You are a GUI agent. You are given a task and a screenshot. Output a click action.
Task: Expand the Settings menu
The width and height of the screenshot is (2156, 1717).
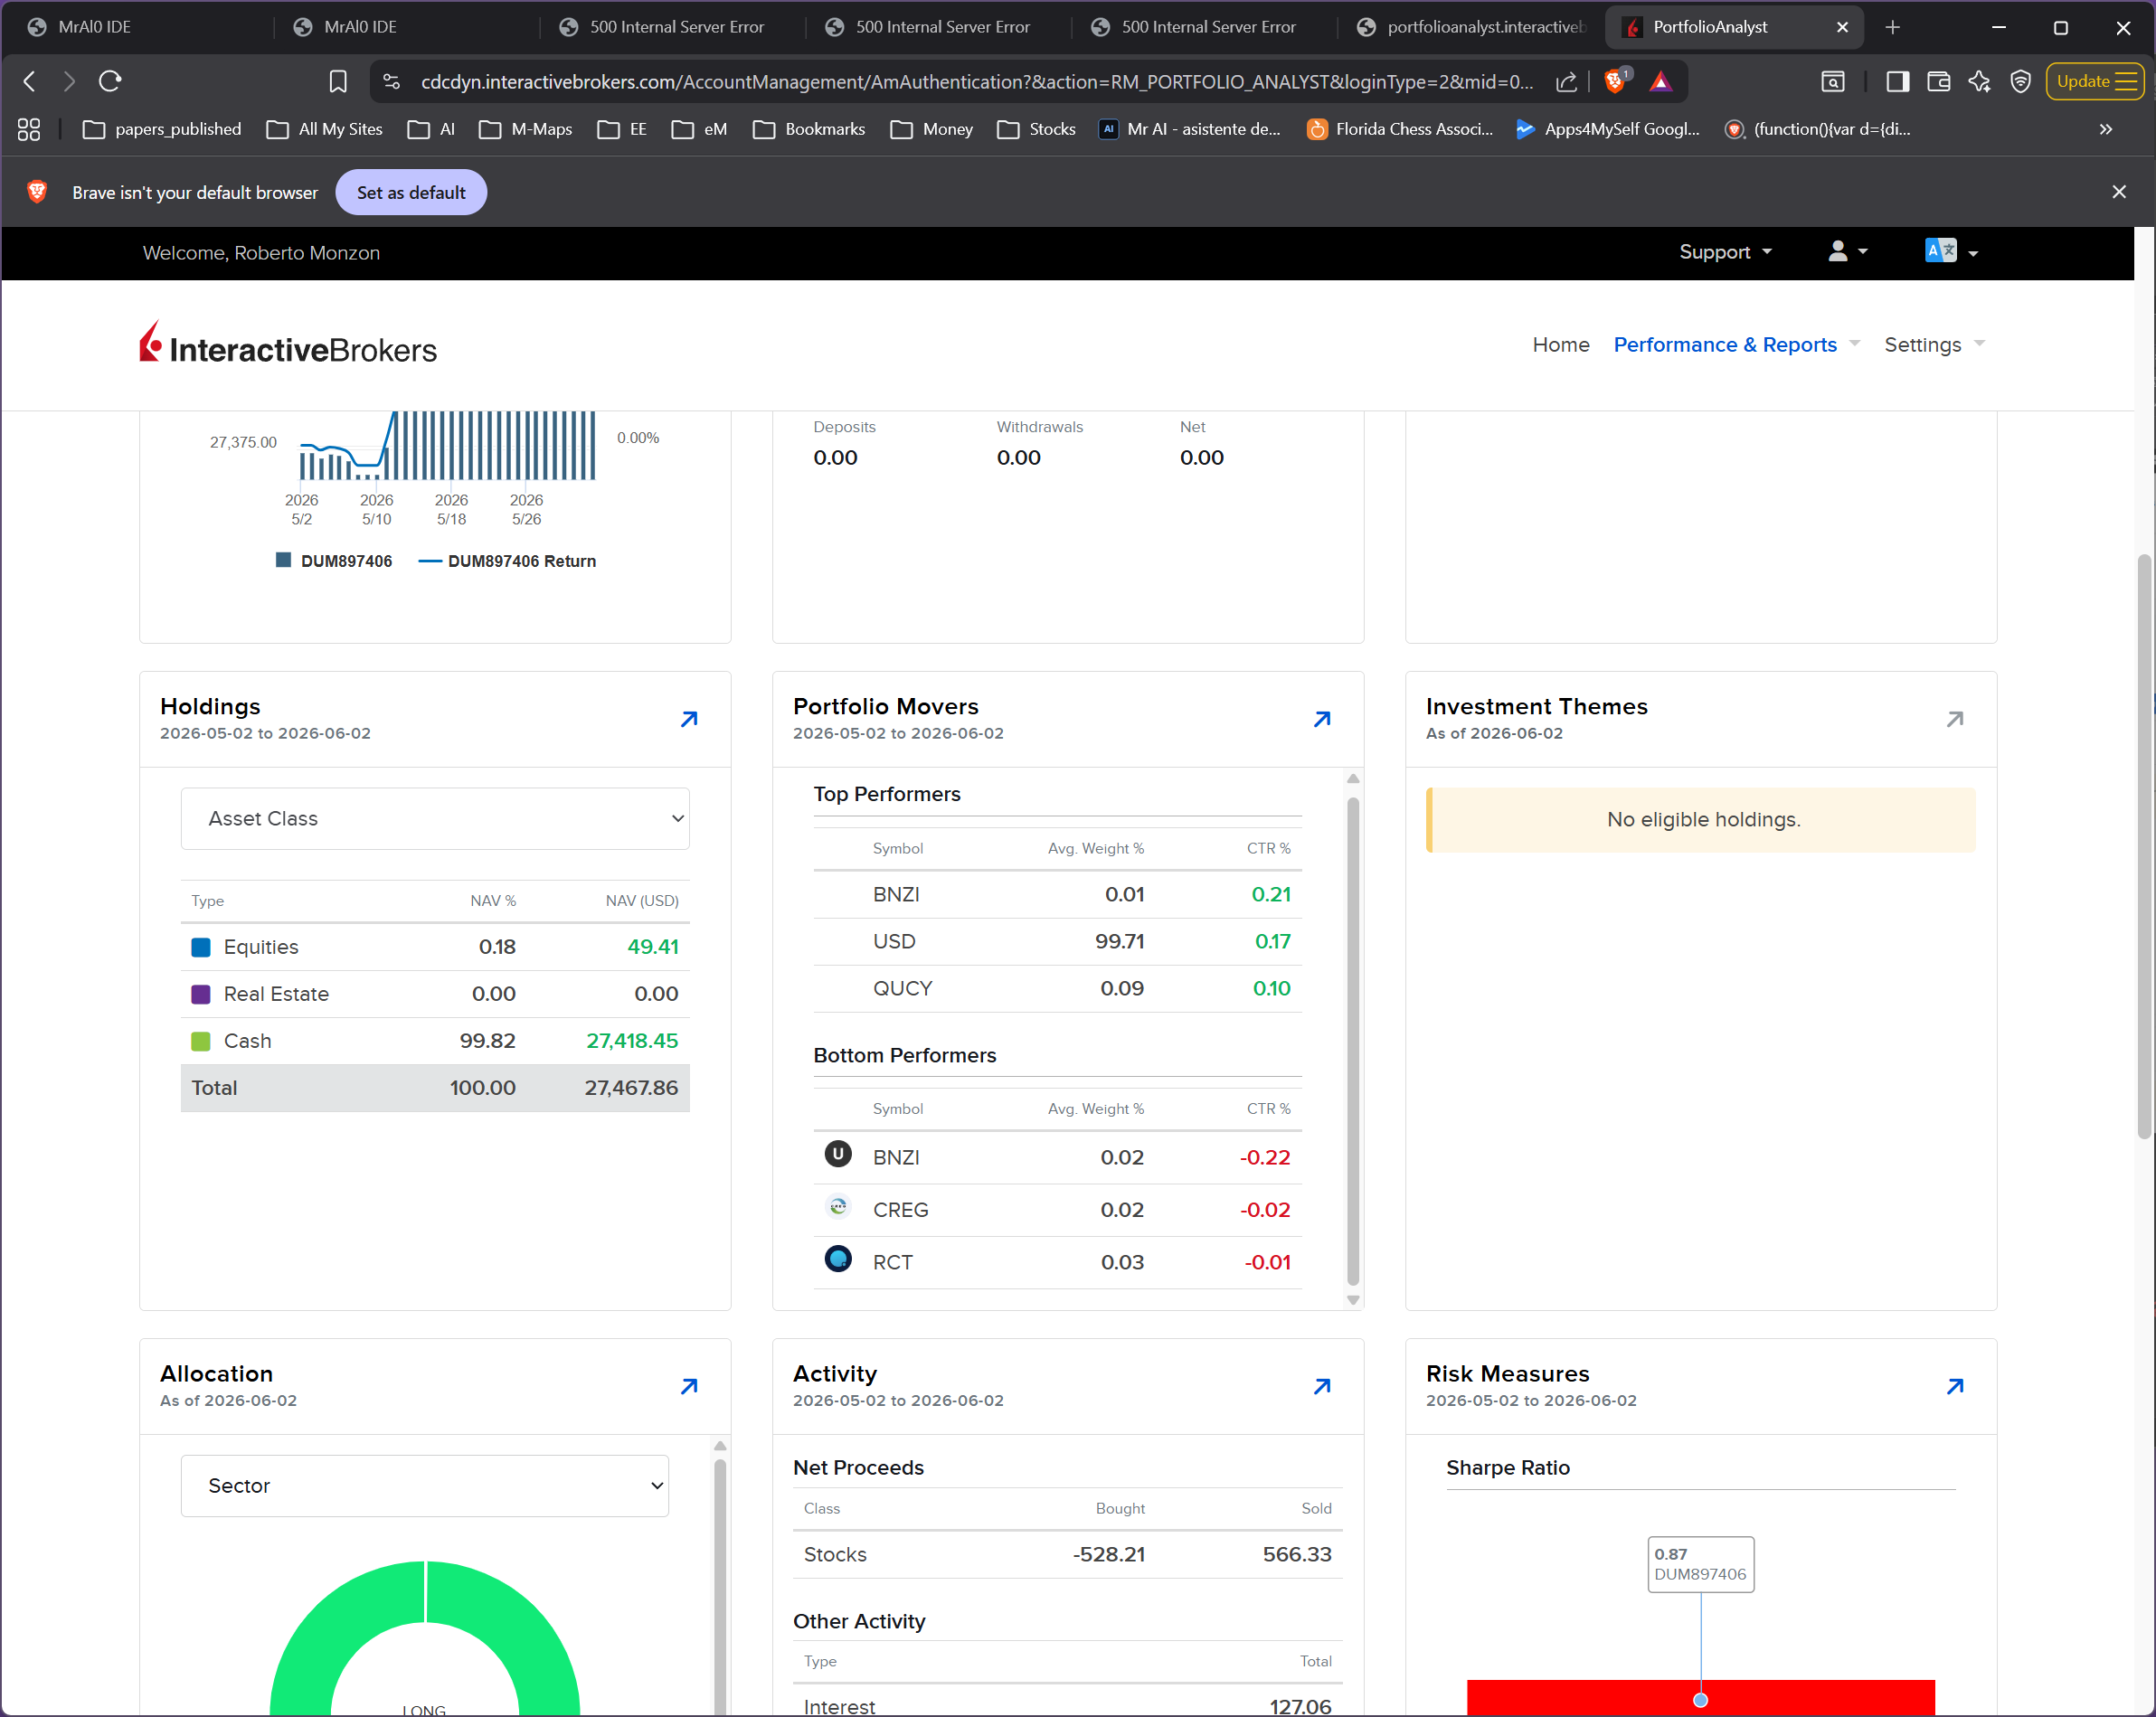(x=1934, y=344)
